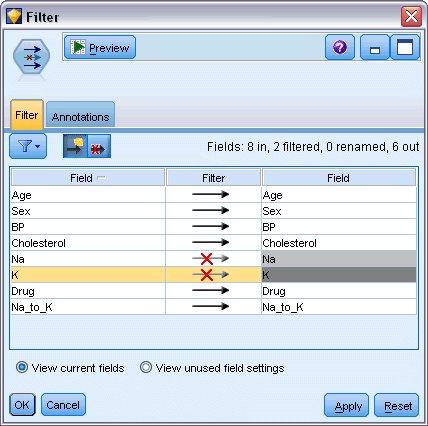Click the Filter column header
This screenshot has width=428, height=426.
[213, 178]
